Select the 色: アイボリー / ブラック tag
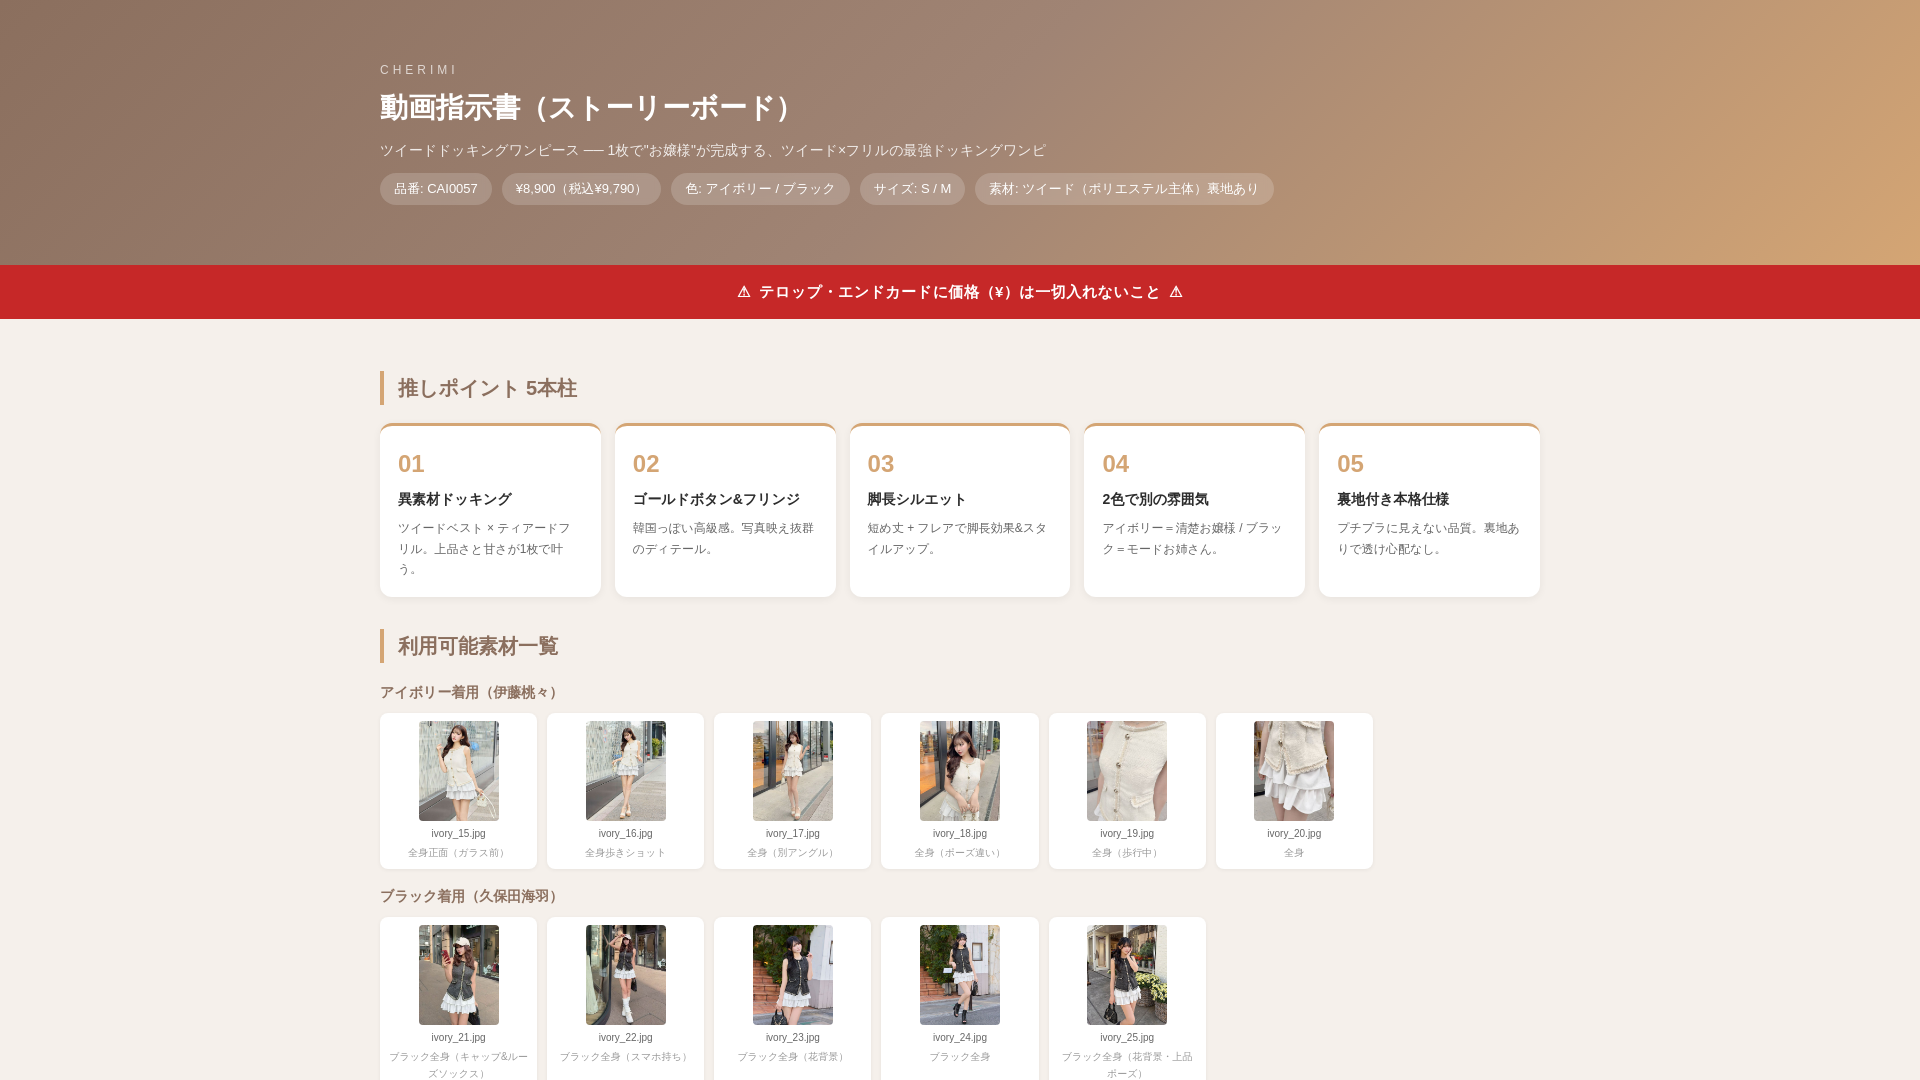This screenshot has width=1920, height=1080. (760, 189)
